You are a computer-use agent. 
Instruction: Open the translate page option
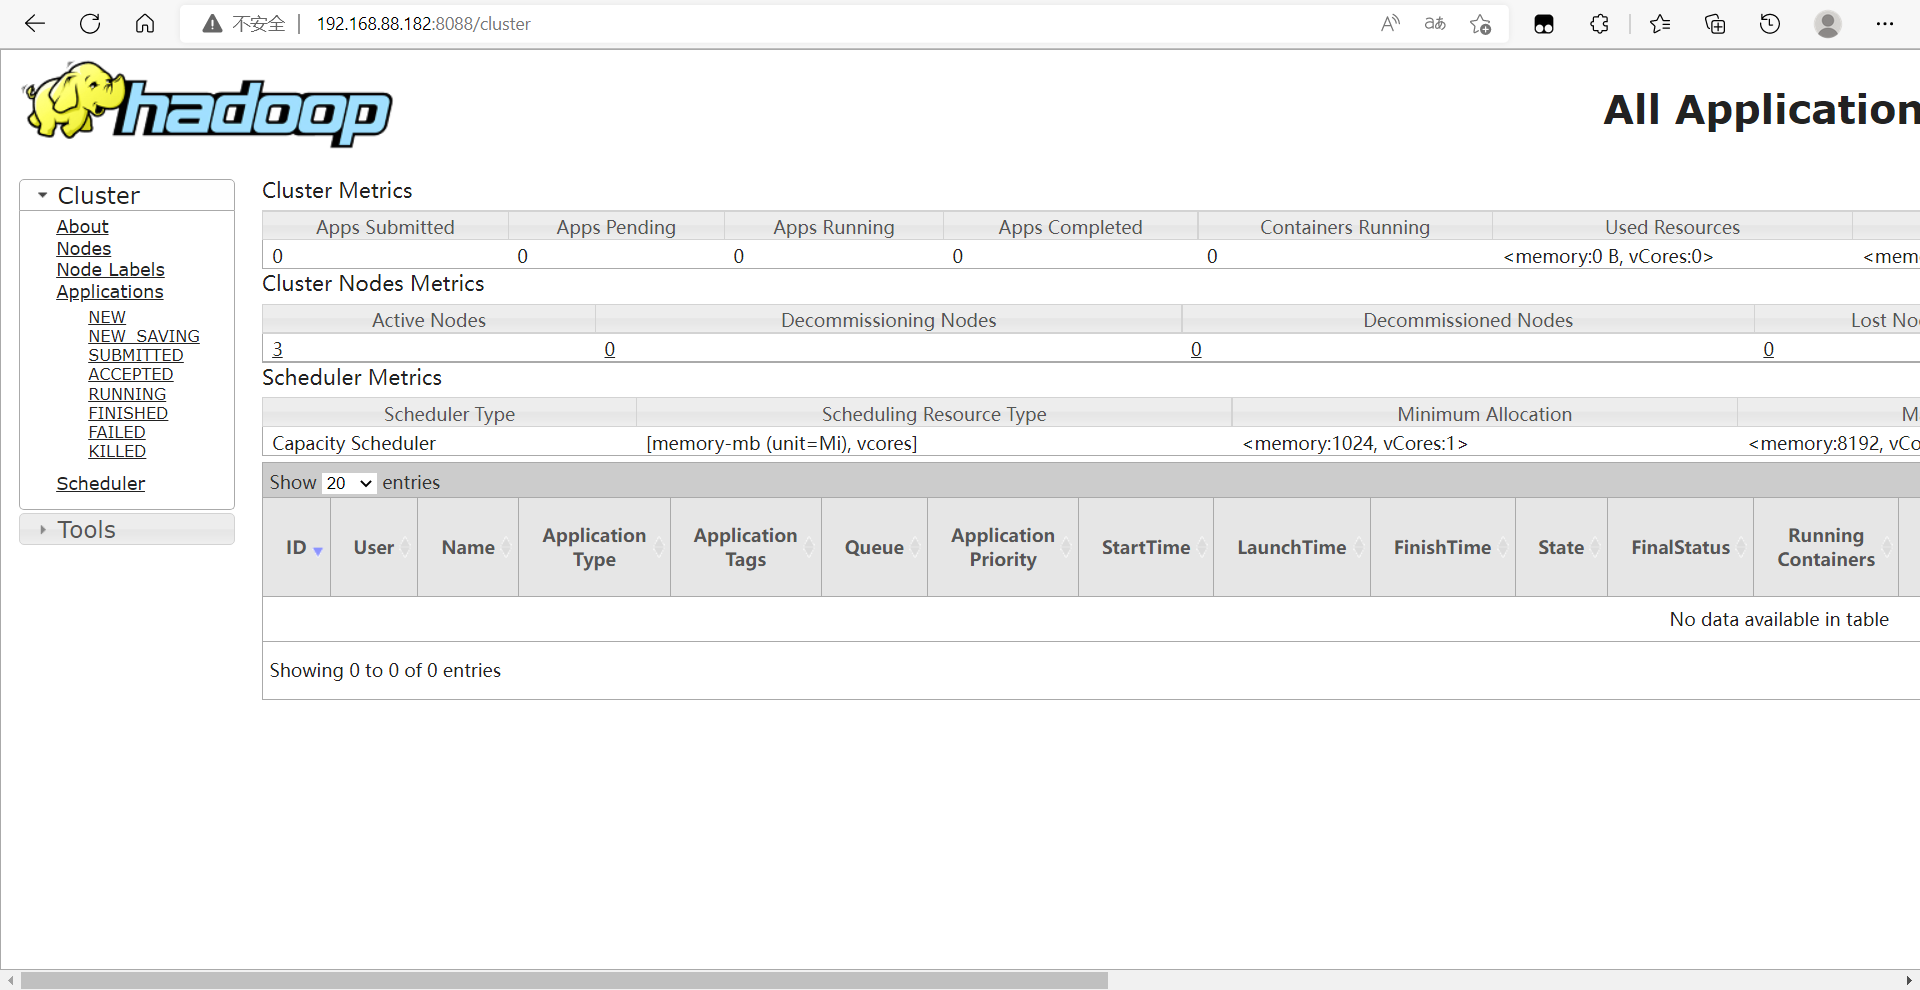(x=1435, y=24)
